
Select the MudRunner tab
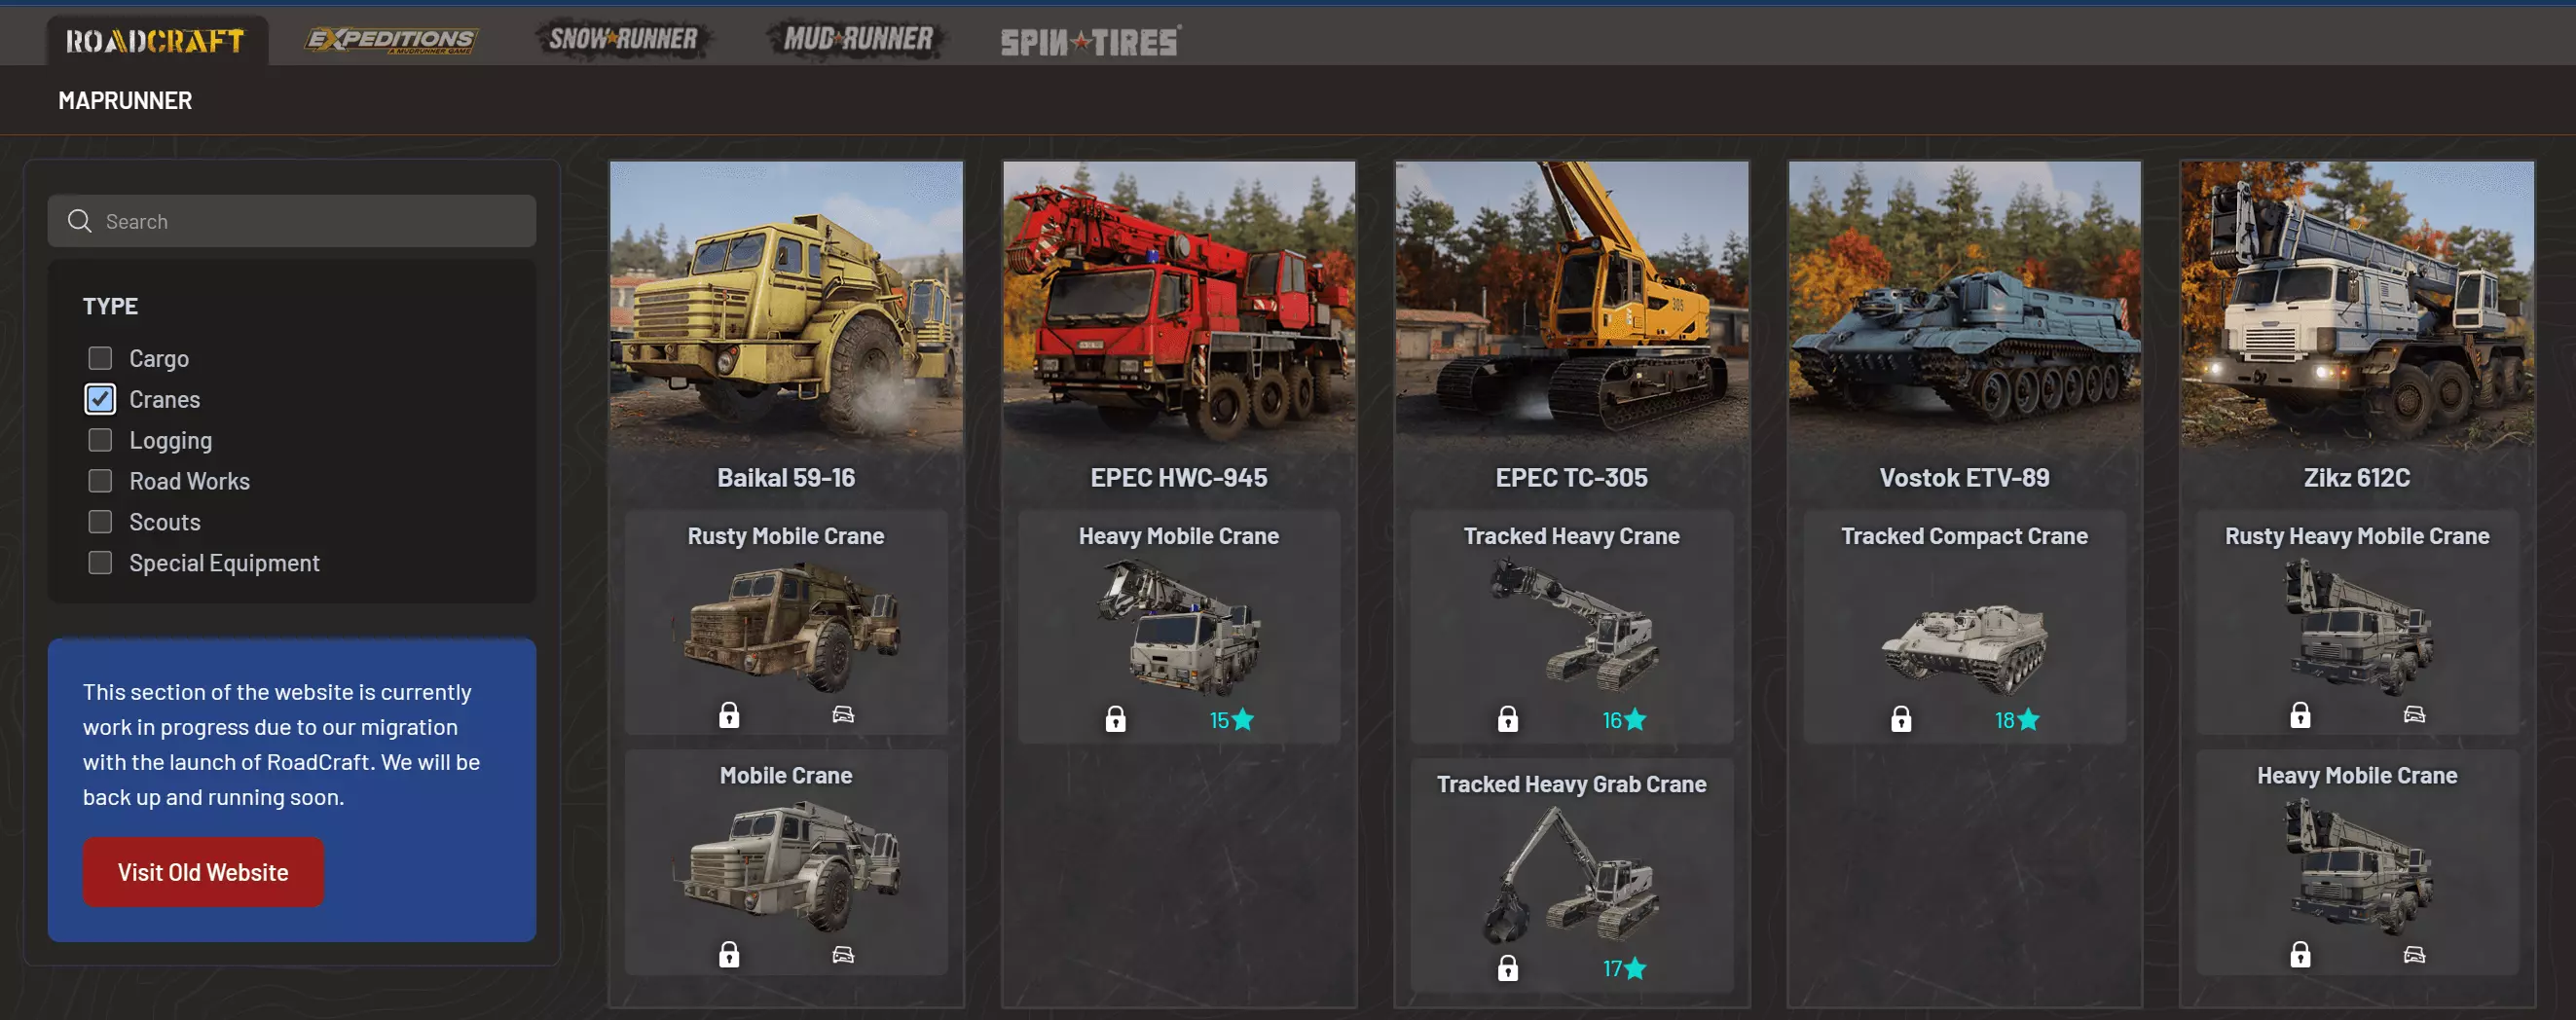click(x=858, y=40)
